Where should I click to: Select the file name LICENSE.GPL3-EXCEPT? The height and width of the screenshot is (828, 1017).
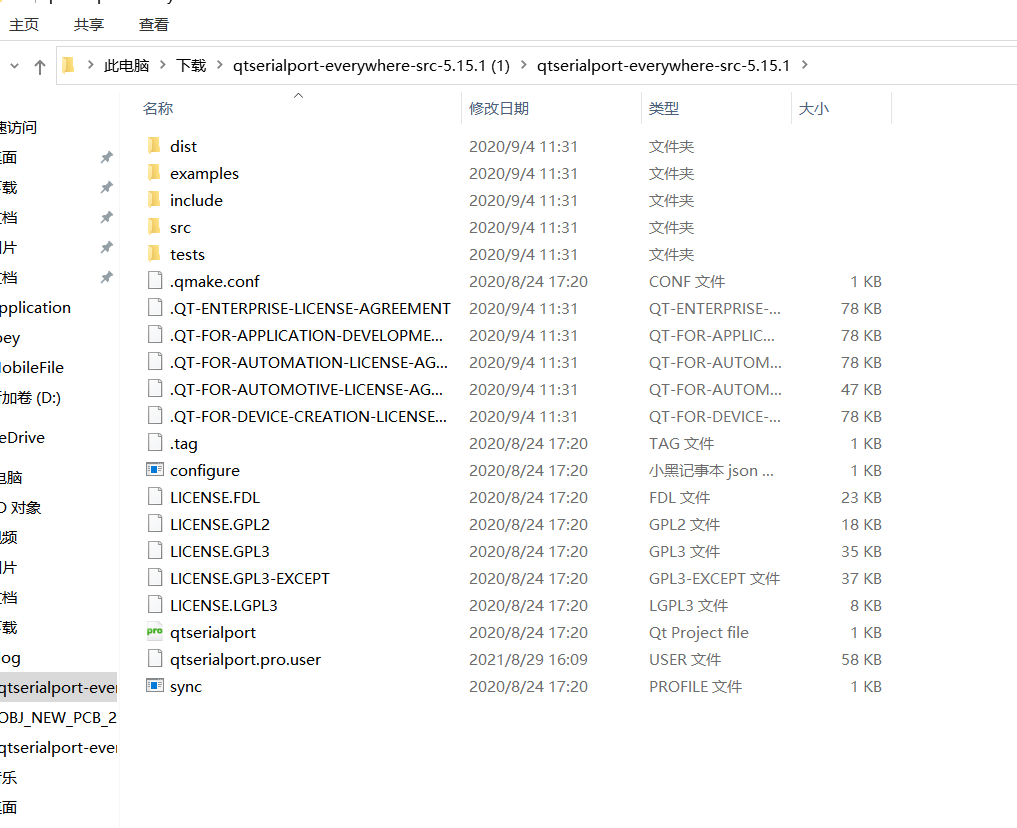click(250, 578)
